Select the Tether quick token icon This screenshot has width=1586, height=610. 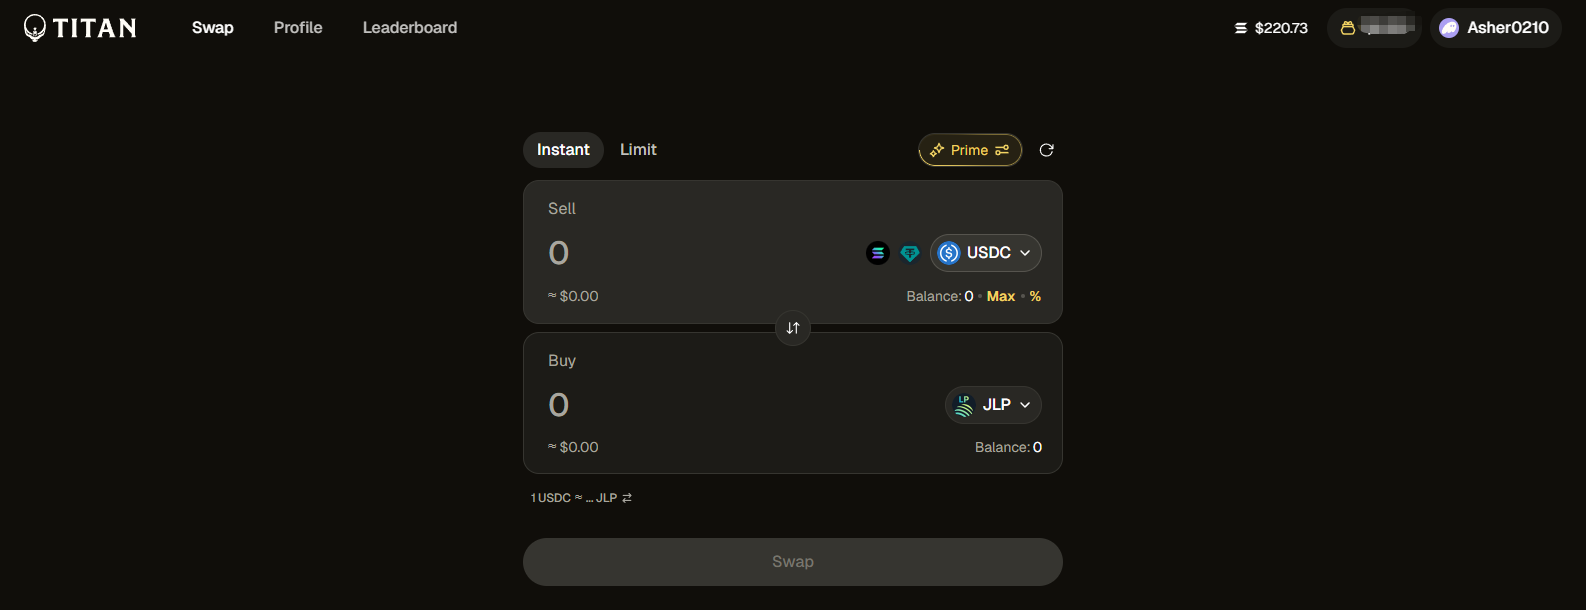[x=909, y=253]
